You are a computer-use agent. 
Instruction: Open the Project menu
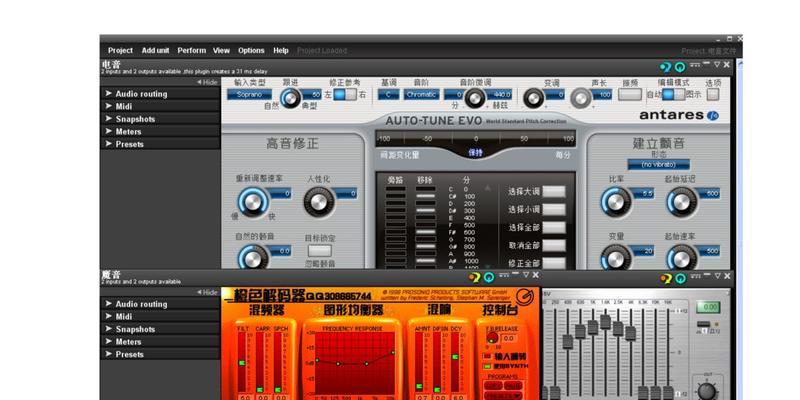coord(120,51)
